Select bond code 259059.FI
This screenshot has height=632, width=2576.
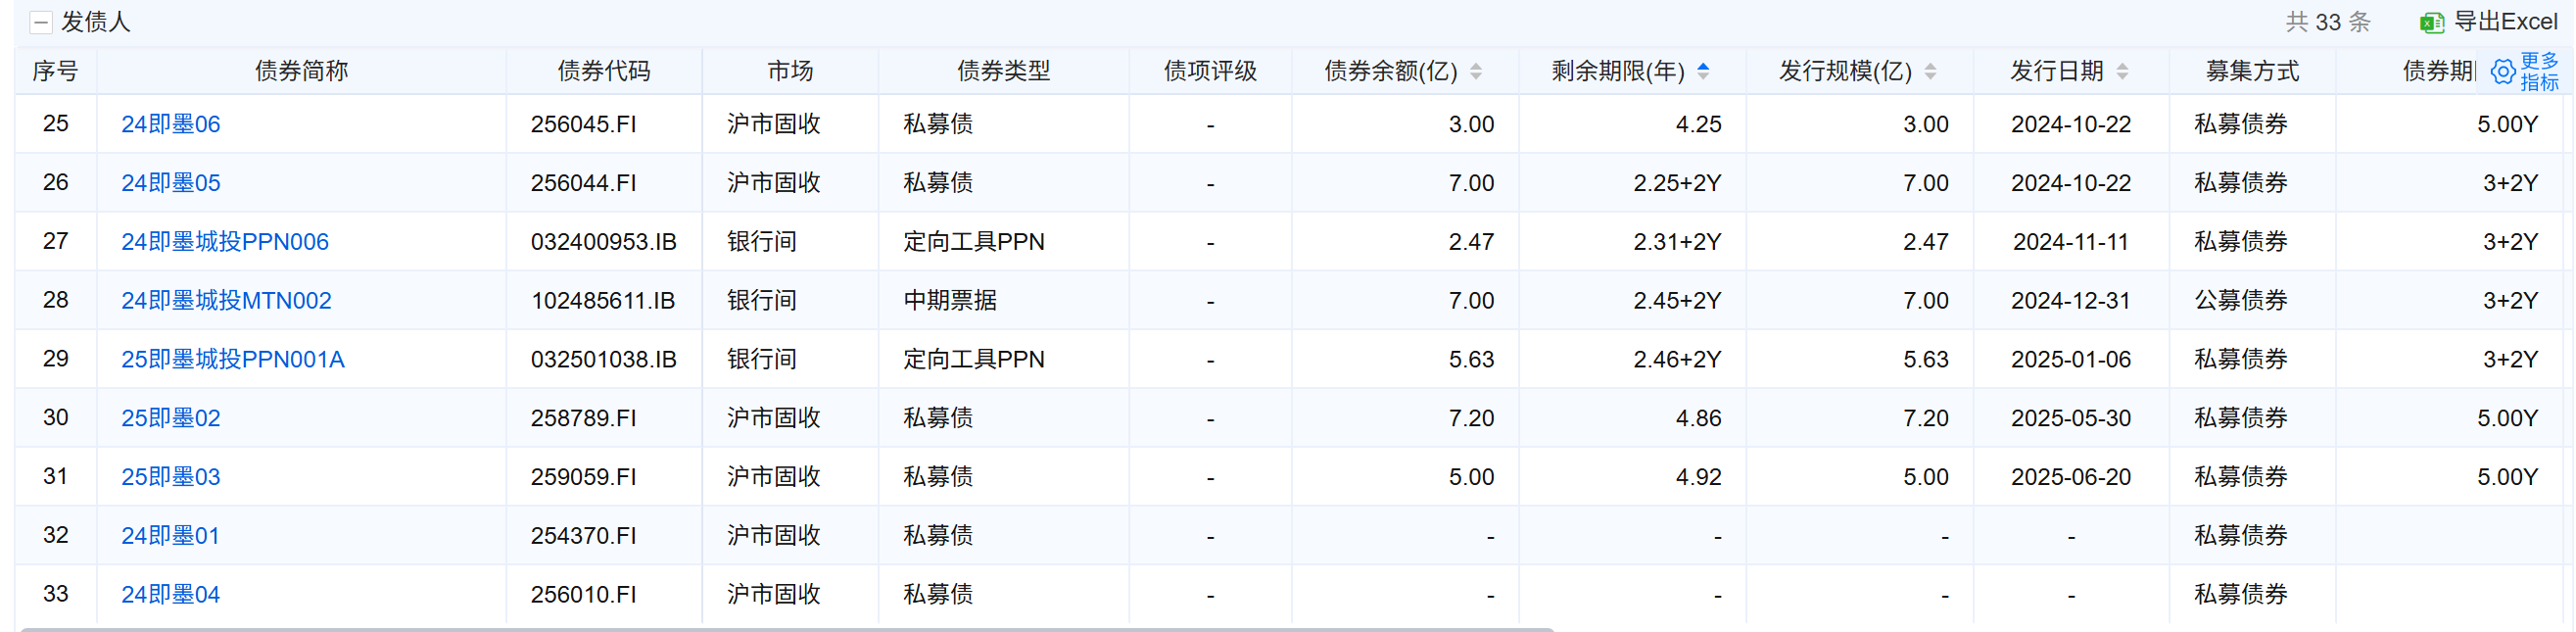click(583, 477)
